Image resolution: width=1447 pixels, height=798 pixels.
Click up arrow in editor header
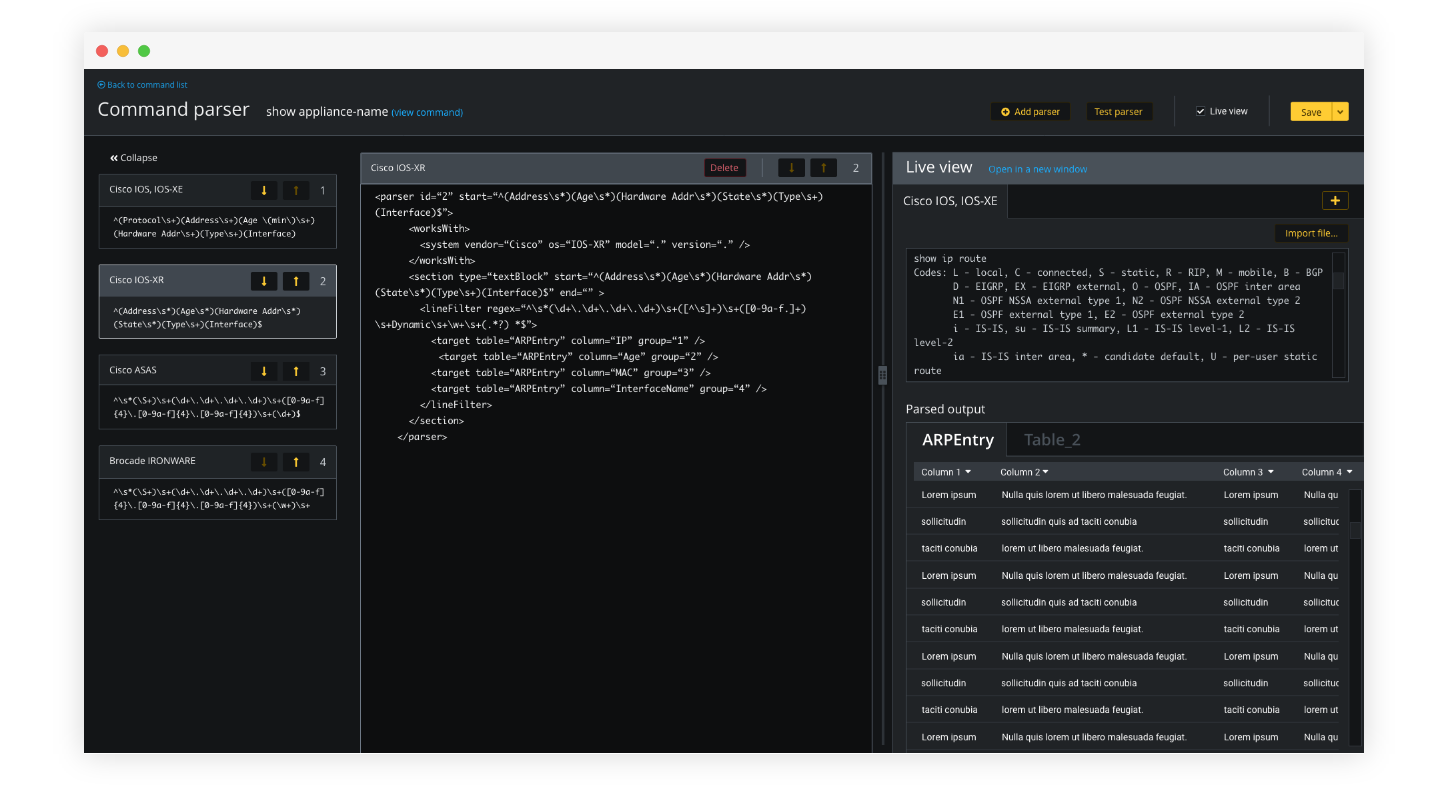[x=823, y=168]
